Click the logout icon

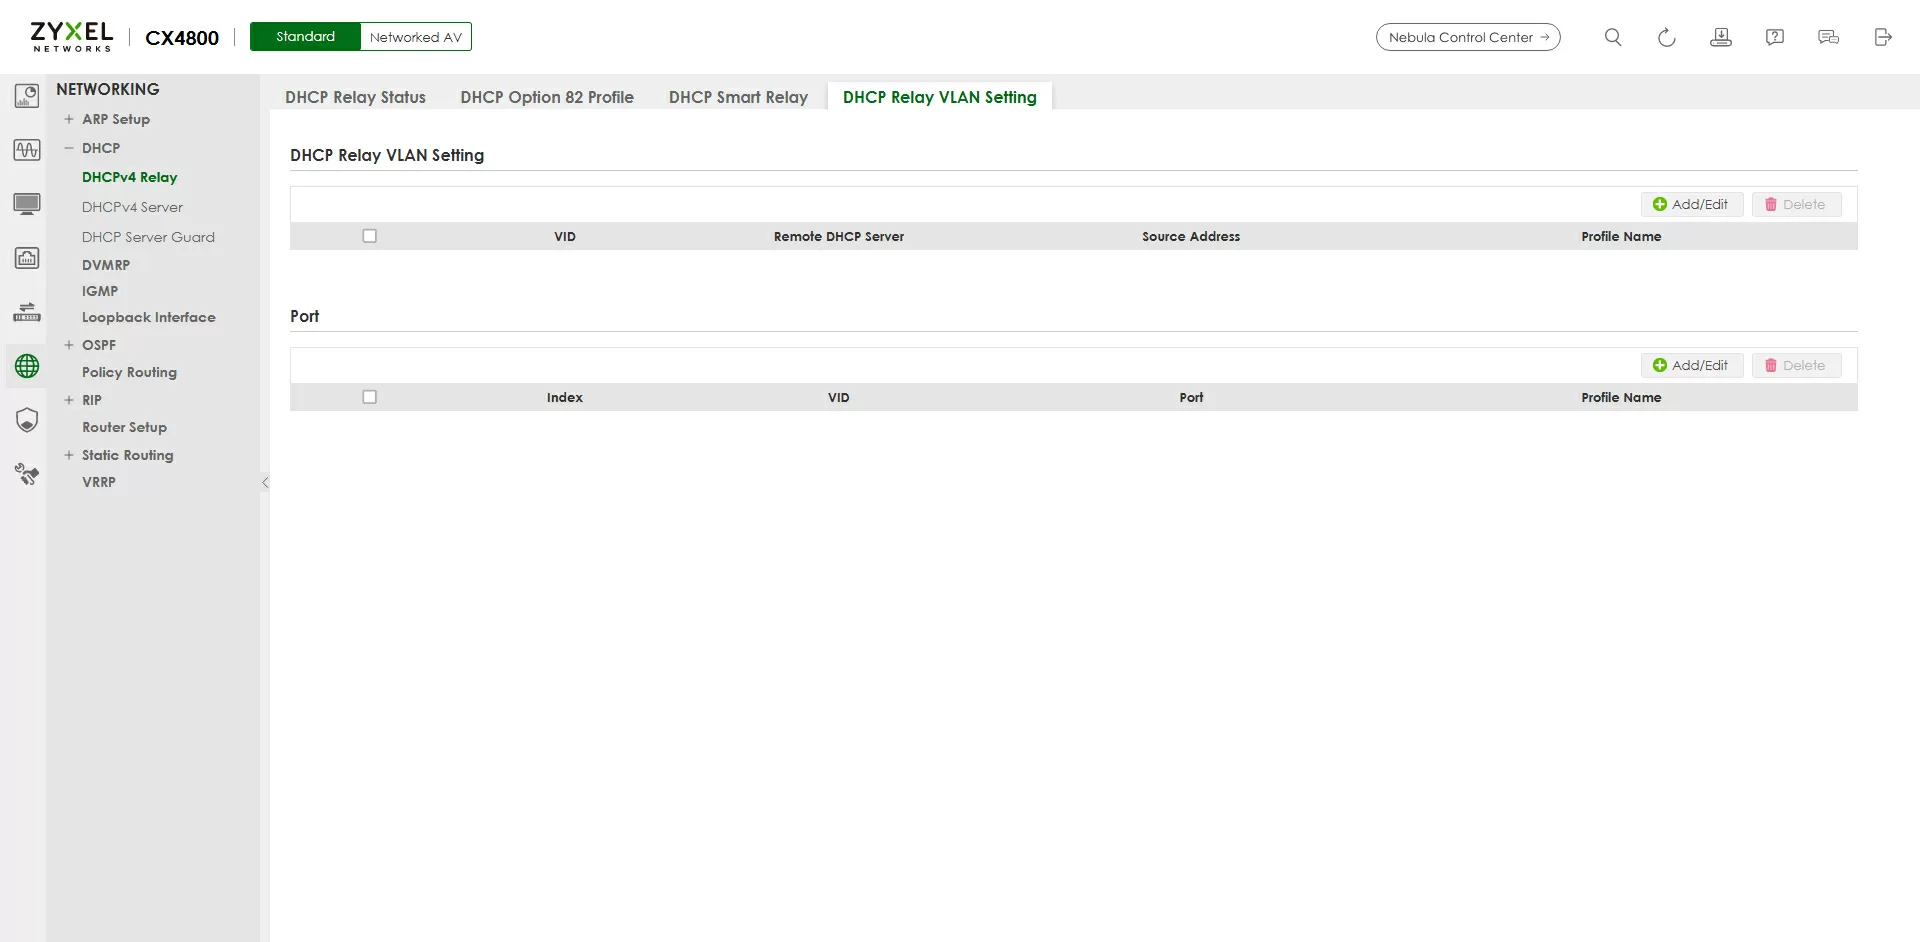point(1882,37)
